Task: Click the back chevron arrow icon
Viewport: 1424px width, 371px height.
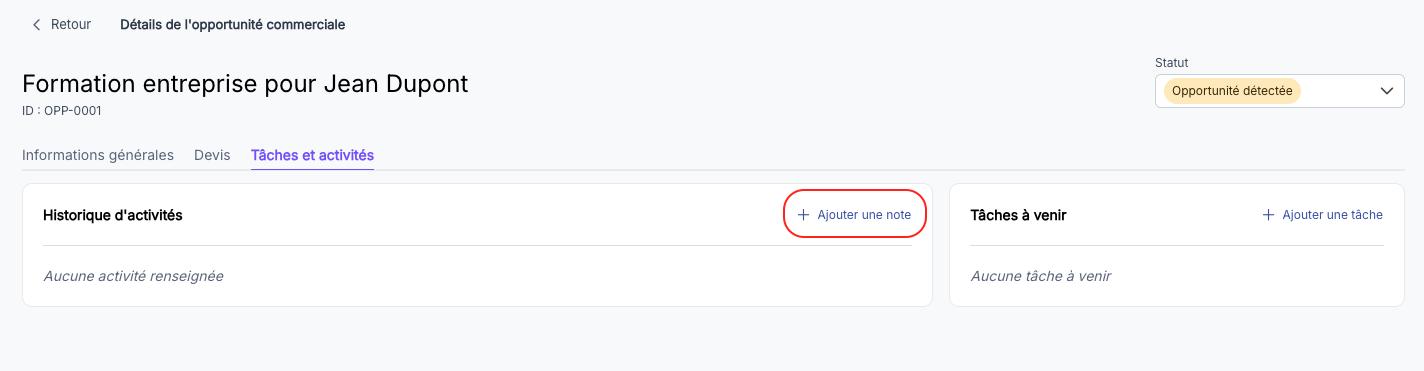Action: (37, 24)
